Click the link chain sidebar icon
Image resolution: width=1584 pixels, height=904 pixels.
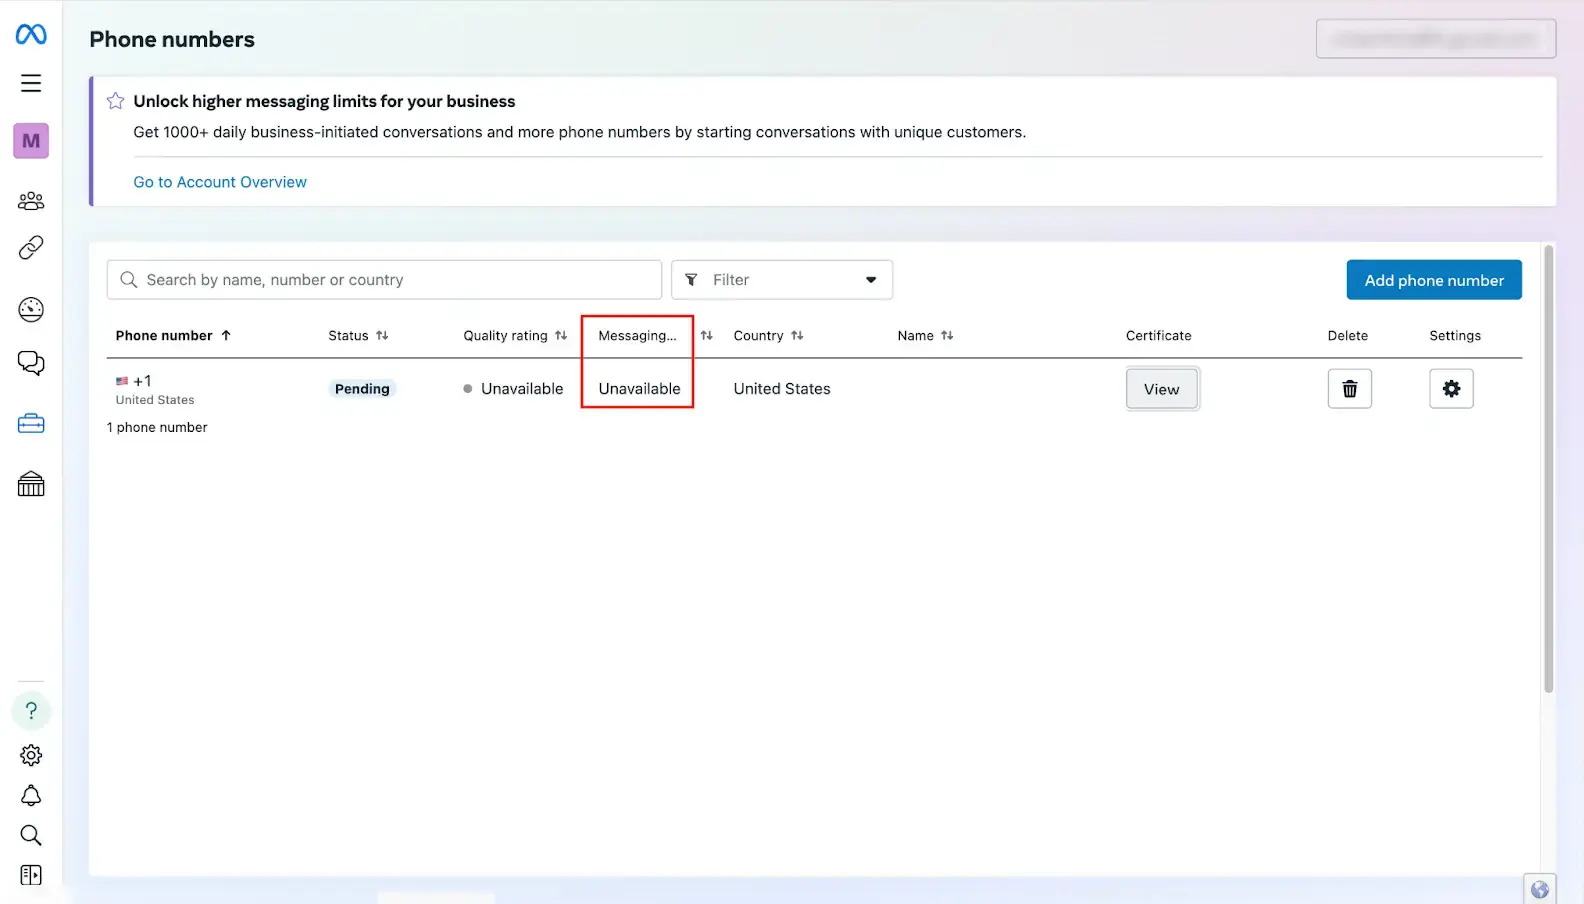[x=31, y=247]
